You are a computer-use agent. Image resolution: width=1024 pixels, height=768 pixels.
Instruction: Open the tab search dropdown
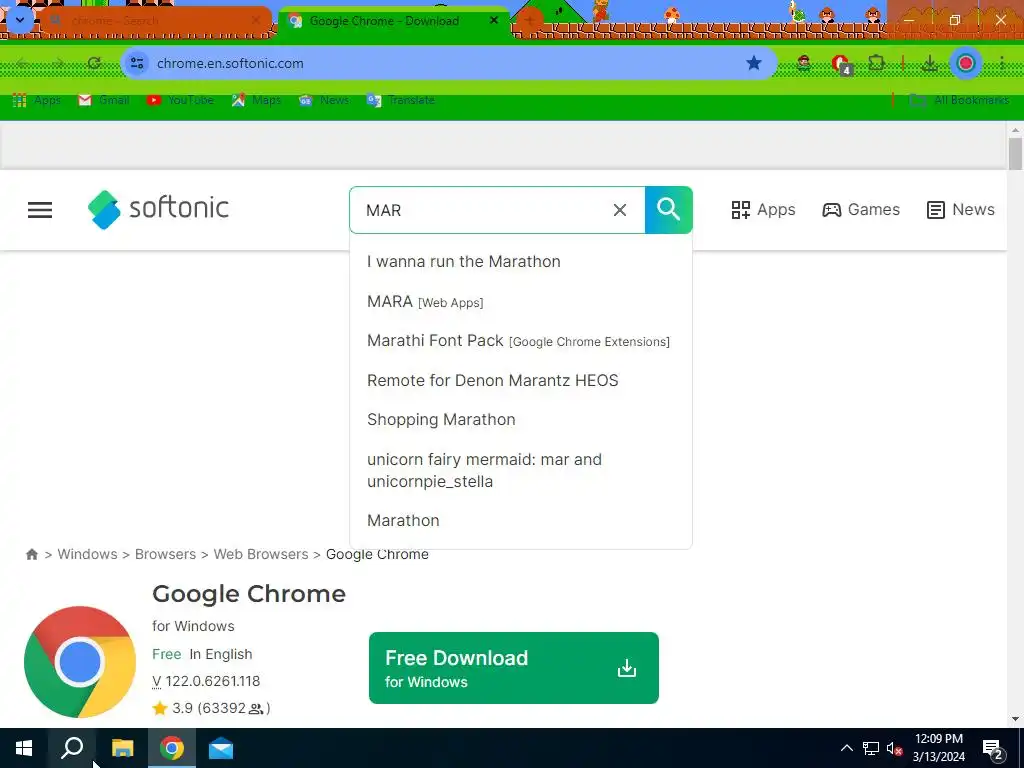coord(20,20)
